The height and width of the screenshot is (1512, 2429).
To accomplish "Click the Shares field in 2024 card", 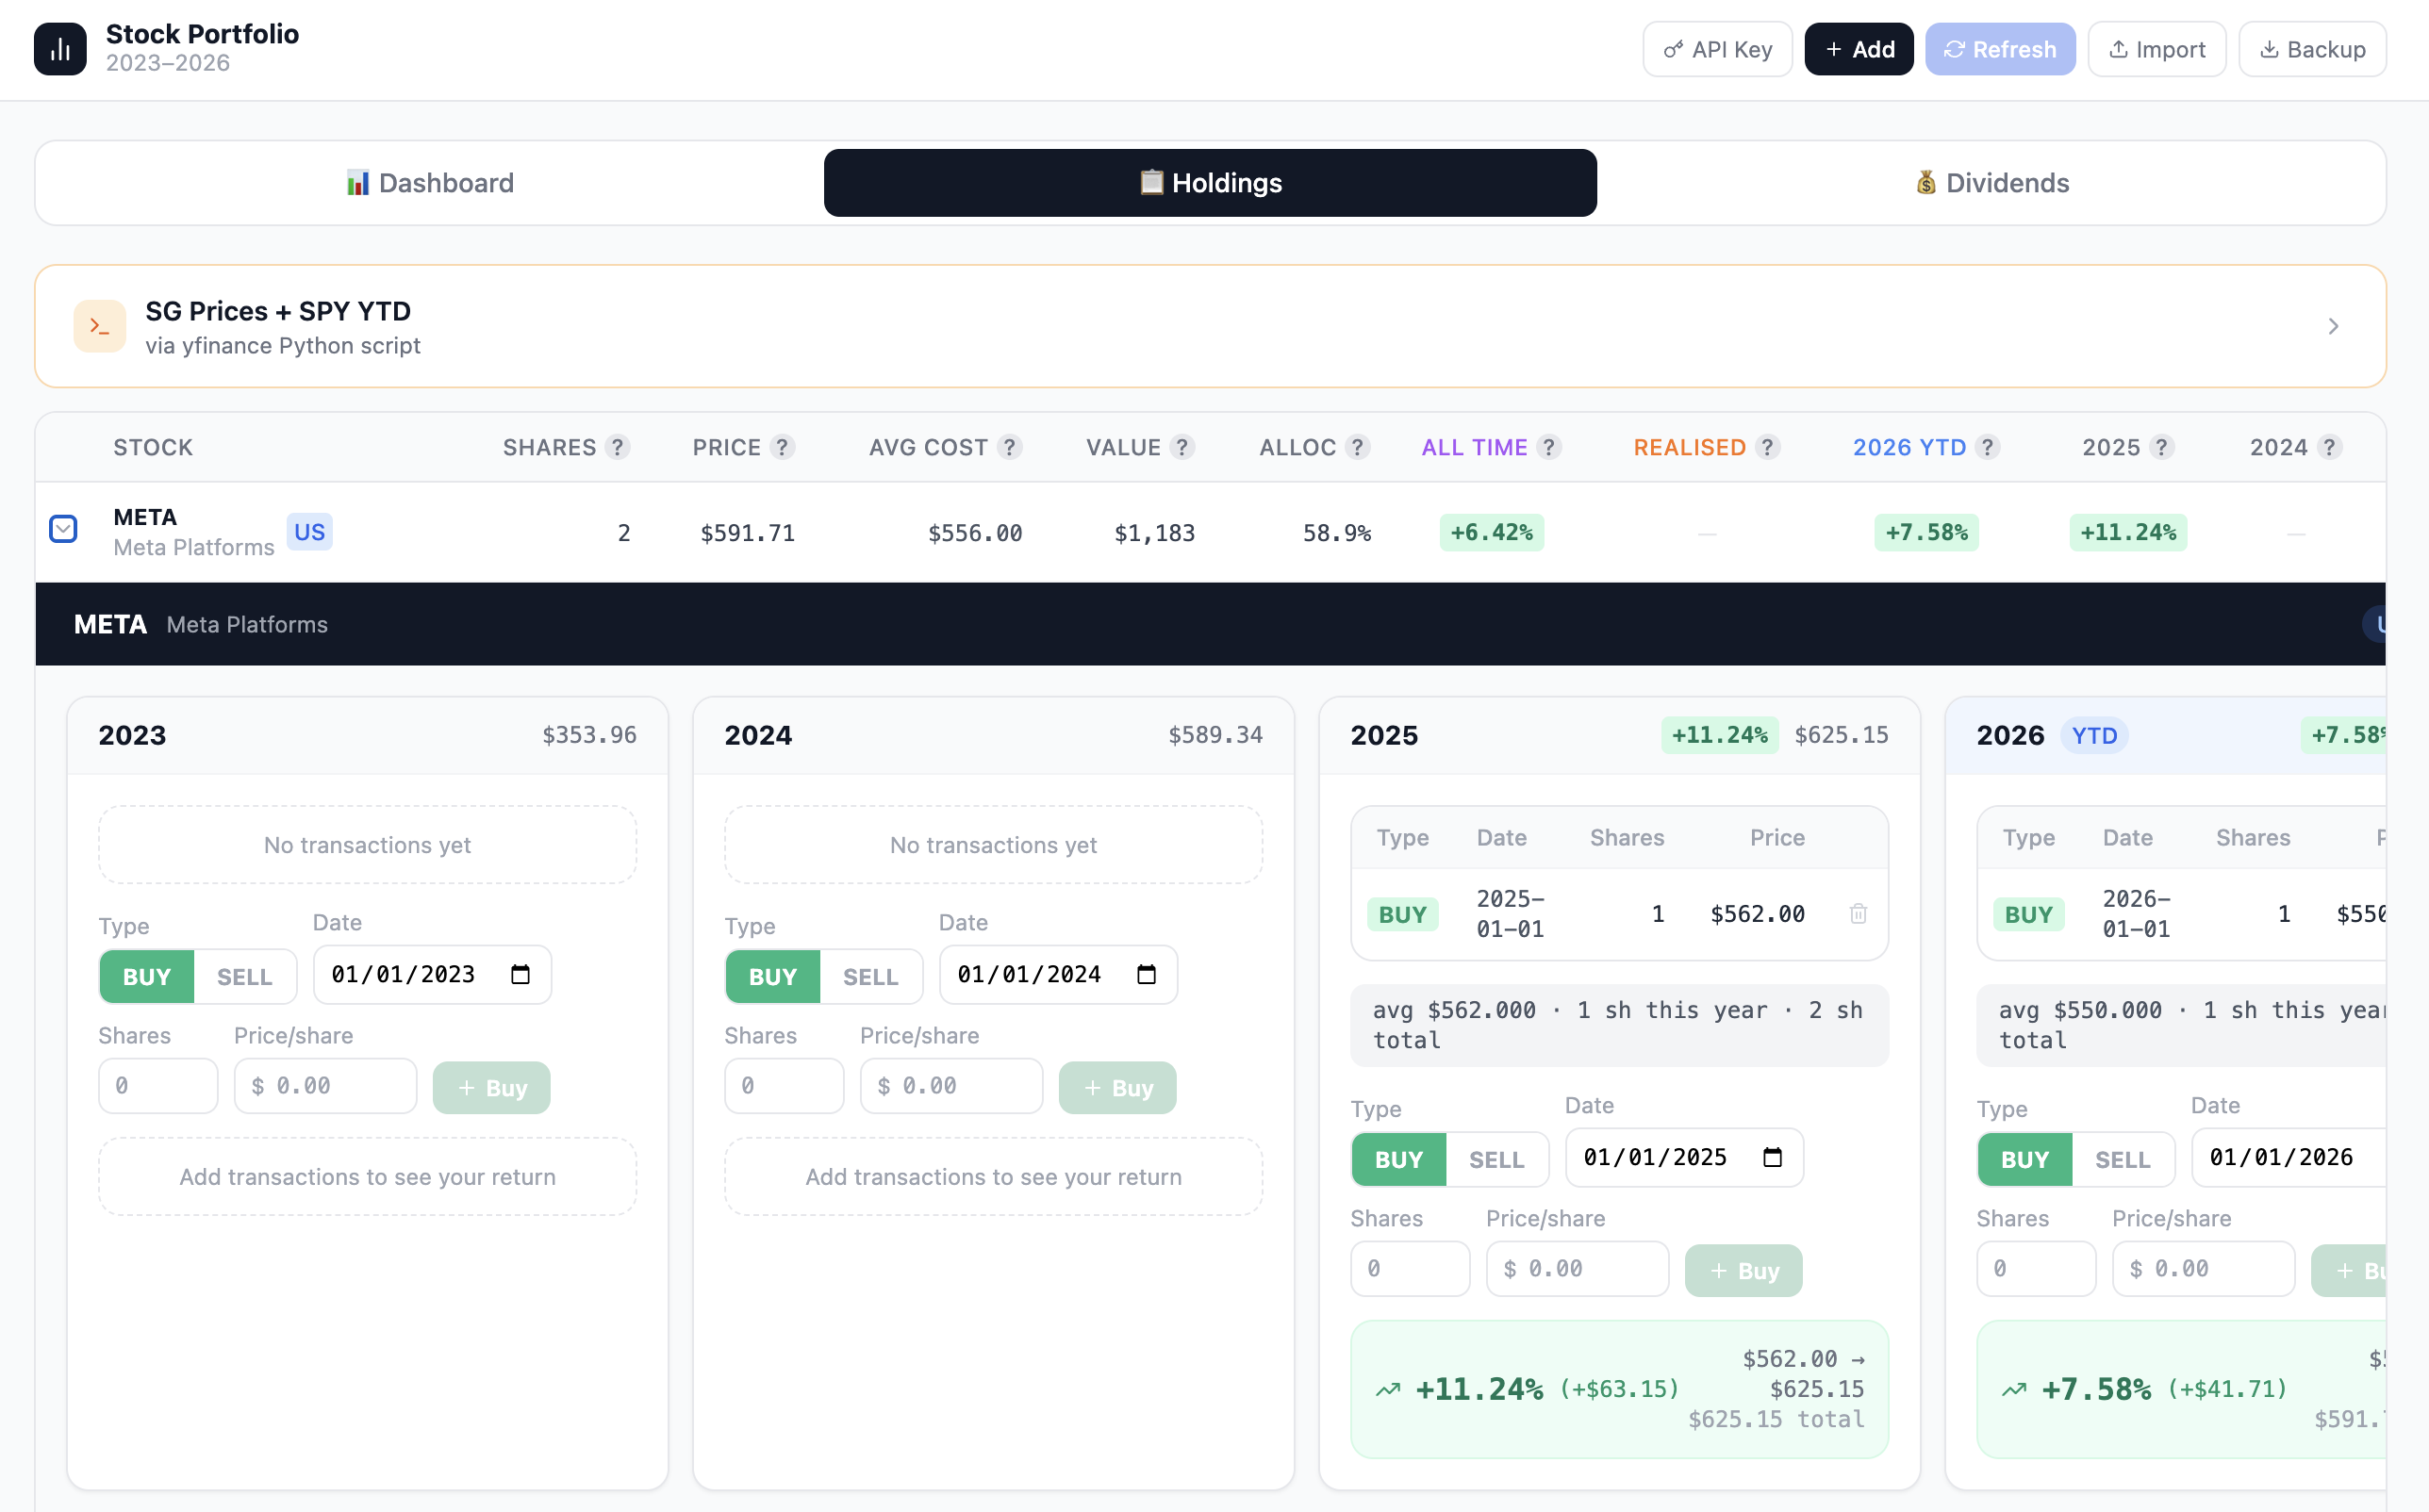I will pyautogui.click(x=784, y=1085).
